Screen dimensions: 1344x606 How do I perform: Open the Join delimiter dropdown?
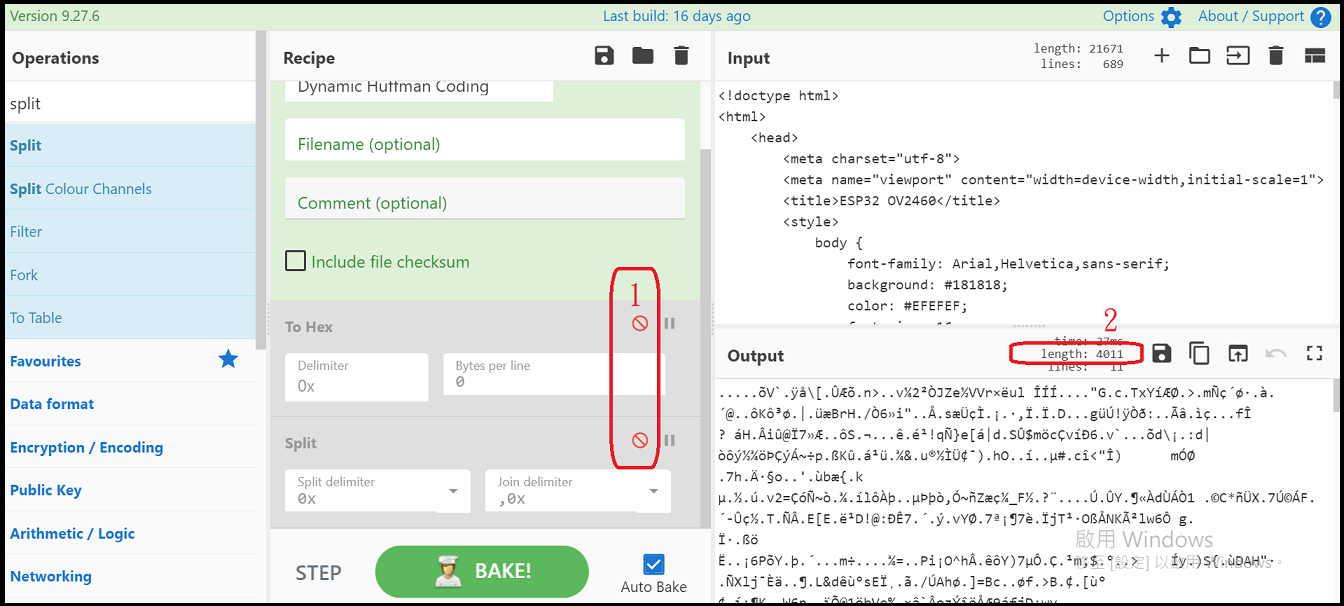(654, 491)
